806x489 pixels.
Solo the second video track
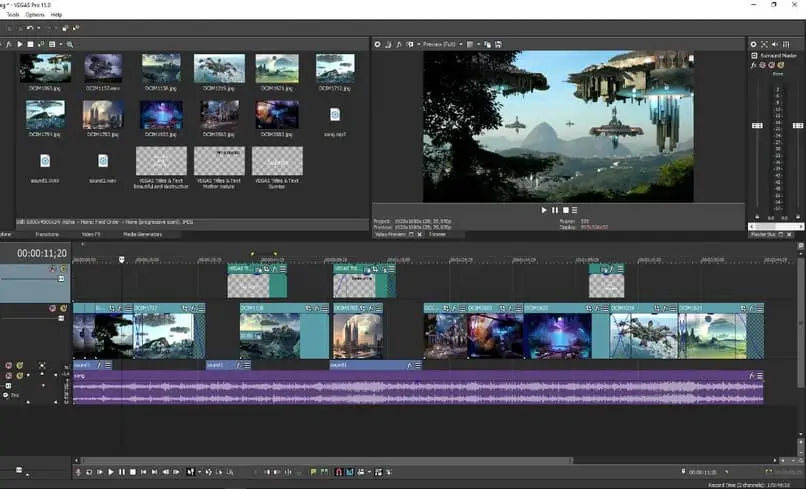click(63, 308)
